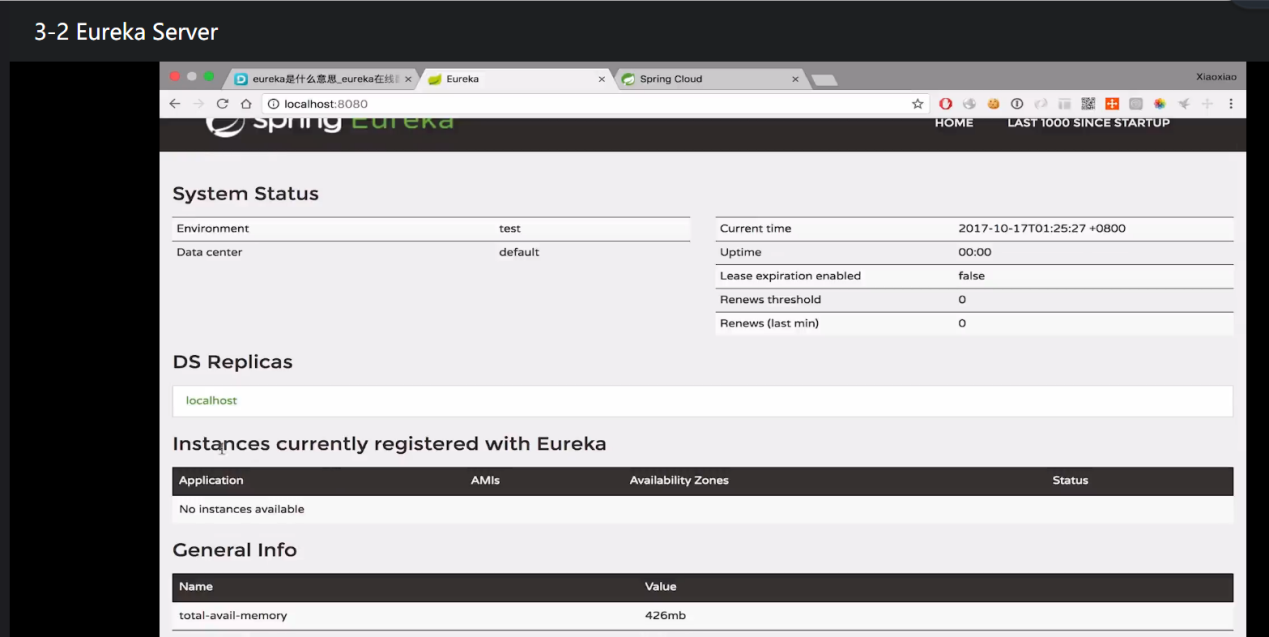Open the orange cross-arrows extension icon

pos(1112,104)
